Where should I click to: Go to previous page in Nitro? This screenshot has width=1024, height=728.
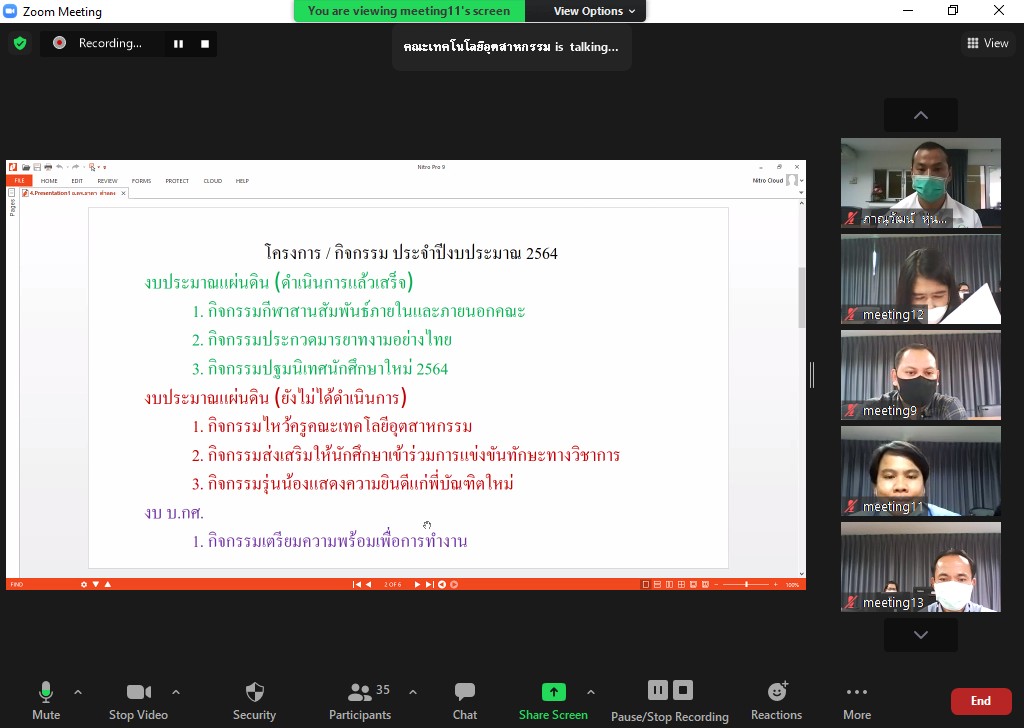pyautogui.click(x=368, y=584)
